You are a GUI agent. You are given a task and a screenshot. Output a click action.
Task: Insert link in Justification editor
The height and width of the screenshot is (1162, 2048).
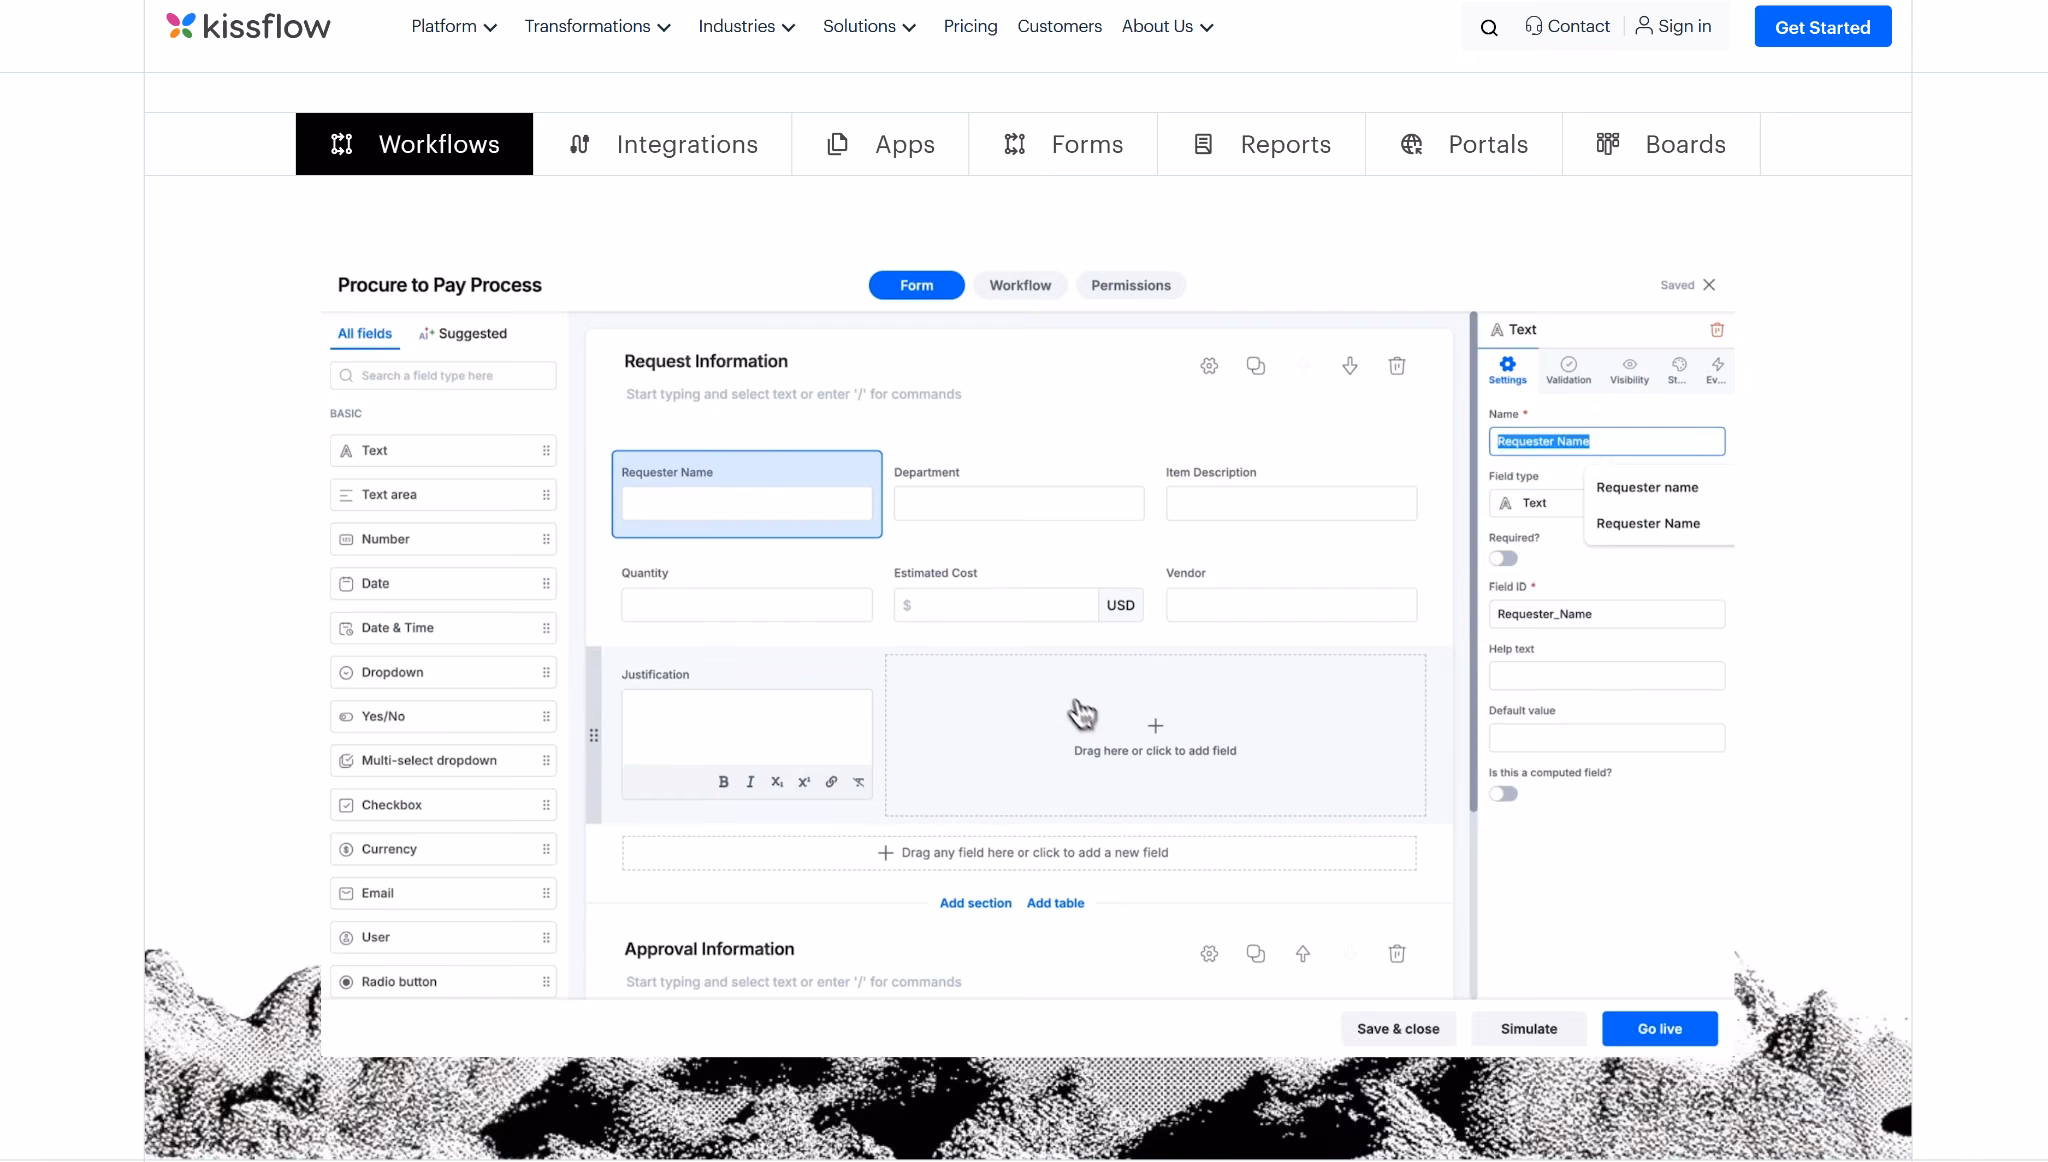click(831, 782)
